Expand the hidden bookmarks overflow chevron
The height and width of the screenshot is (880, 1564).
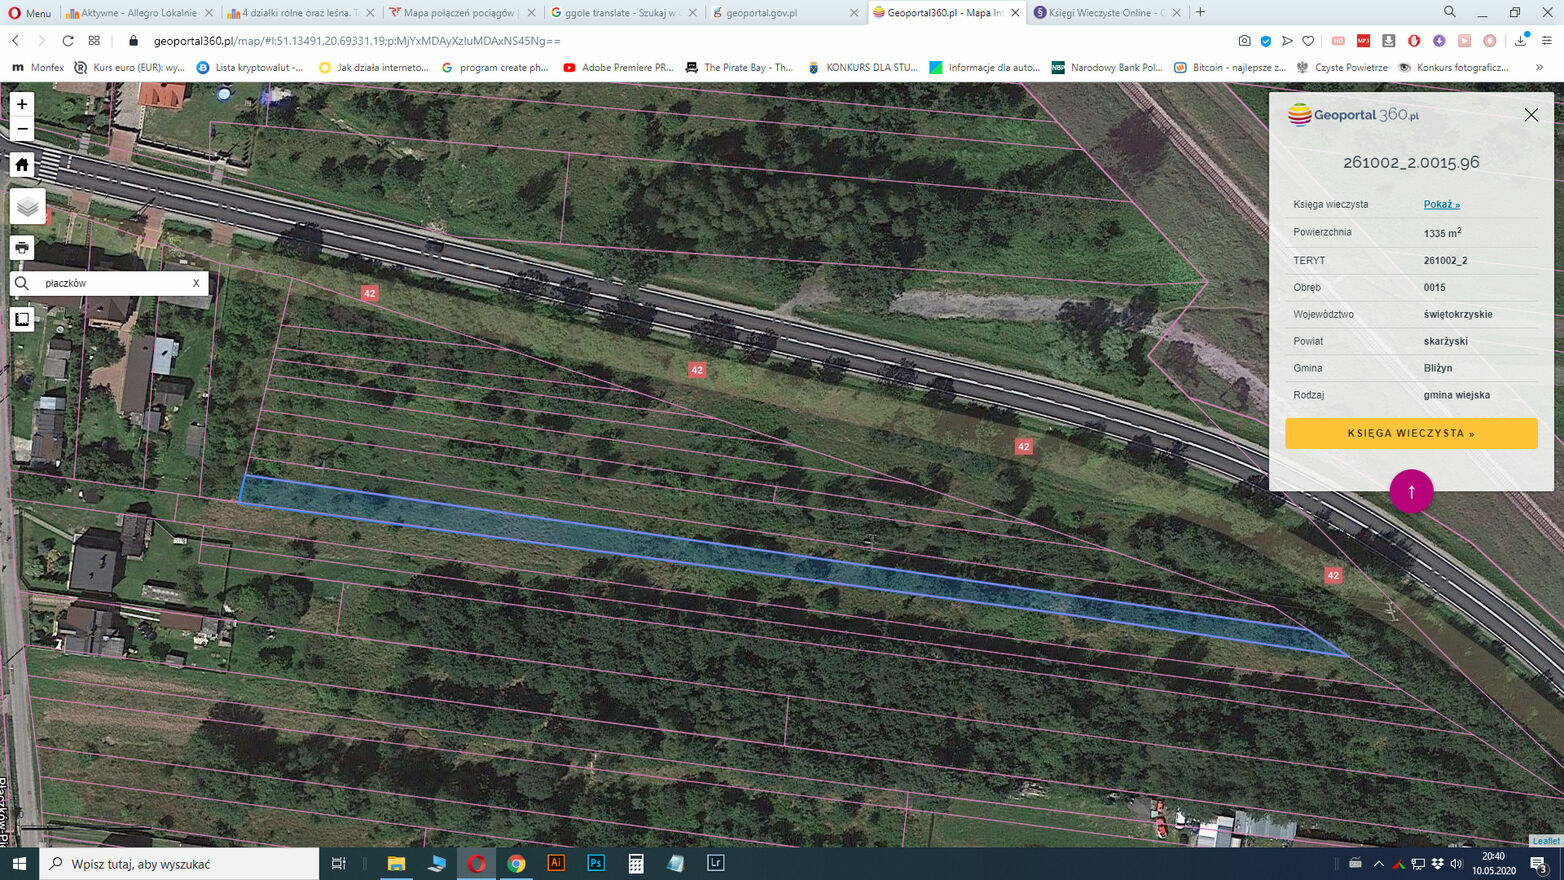(x=1539, y=67)
